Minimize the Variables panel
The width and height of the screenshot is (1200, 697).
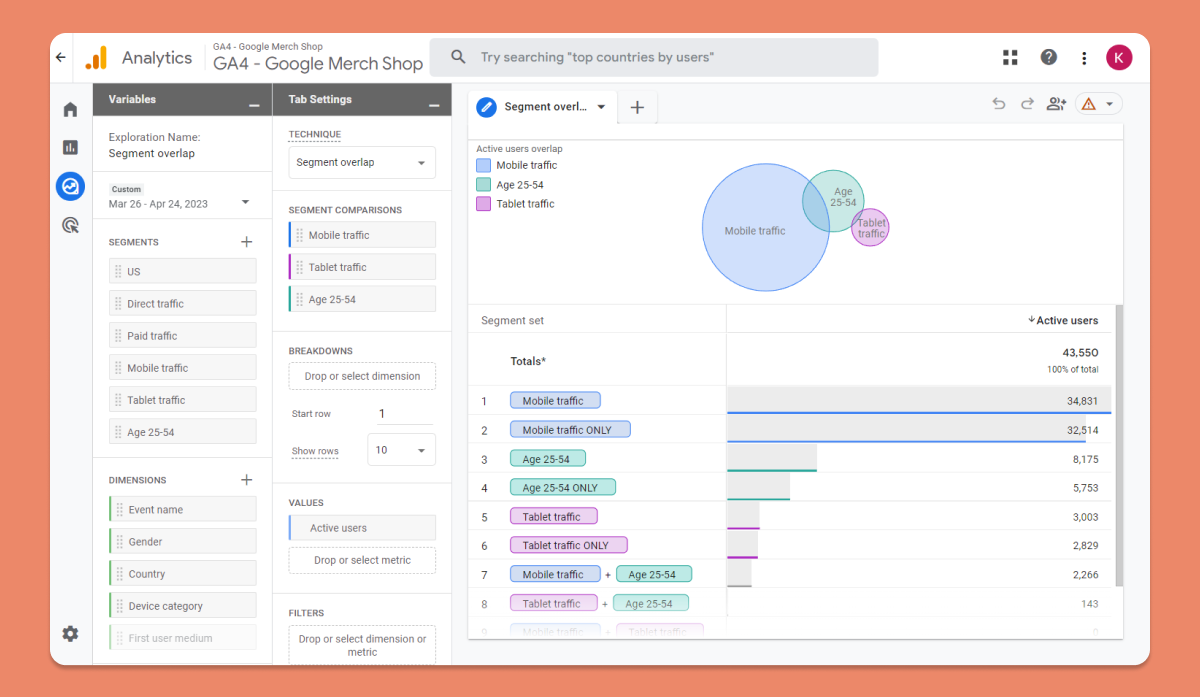(x=254, y=105)
